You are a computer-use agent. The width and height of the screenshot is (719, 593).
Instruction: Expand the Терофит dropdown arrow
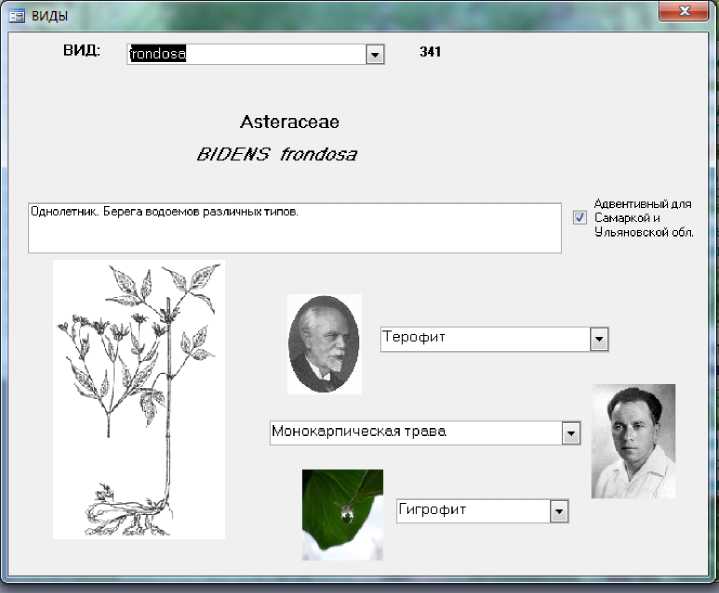599,339
